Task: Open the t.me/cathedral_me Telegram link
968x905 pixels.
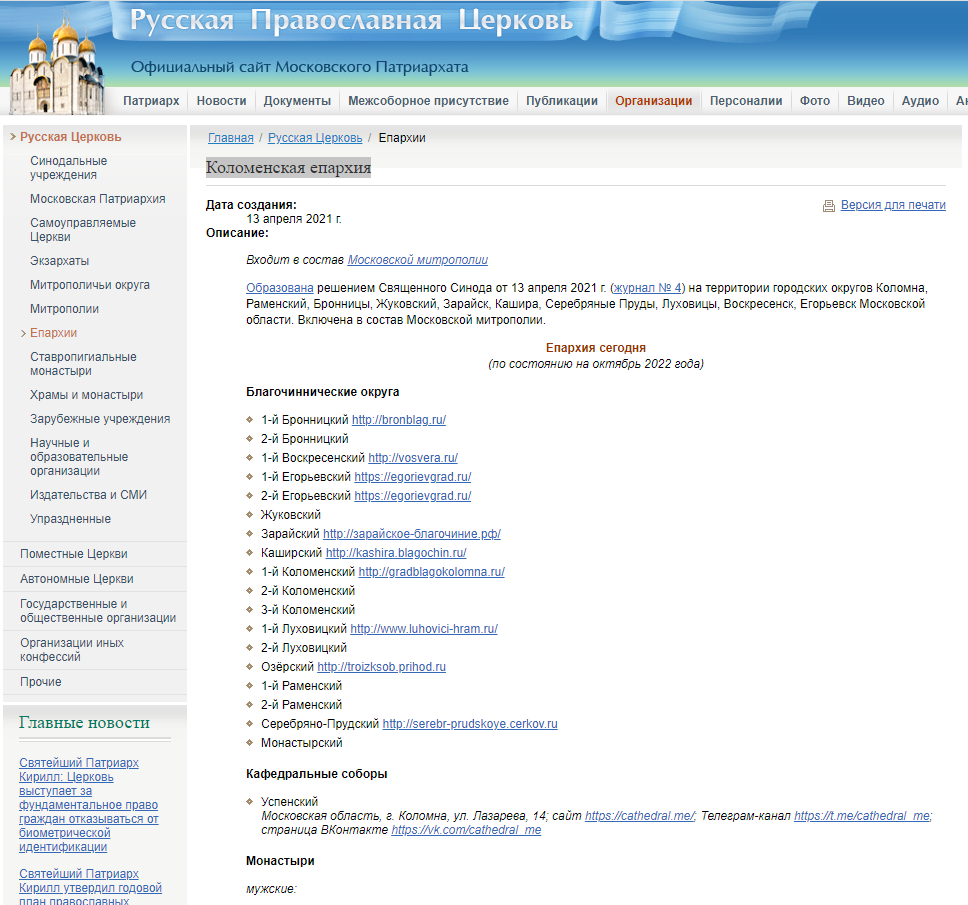Action: click(x=862, y=816)
